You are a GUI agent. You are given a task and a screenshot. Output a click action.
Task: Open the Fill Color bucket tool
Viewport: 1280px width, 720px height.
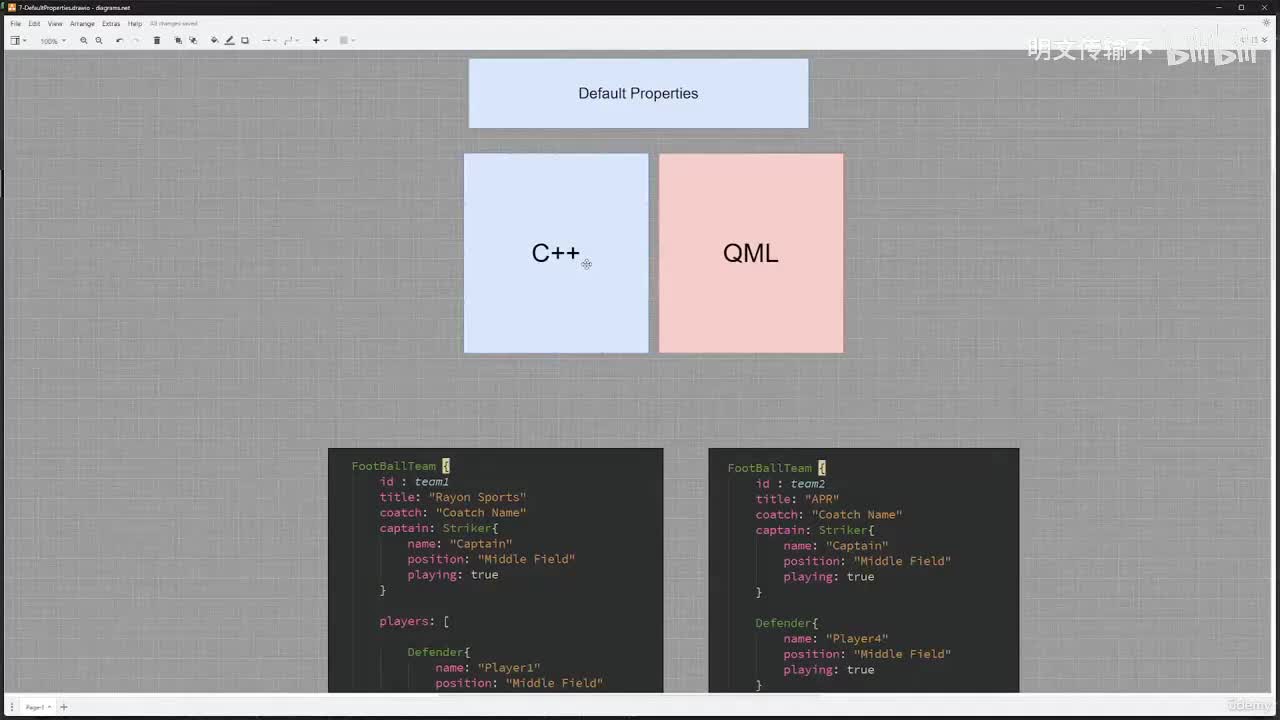click(214, 41)
